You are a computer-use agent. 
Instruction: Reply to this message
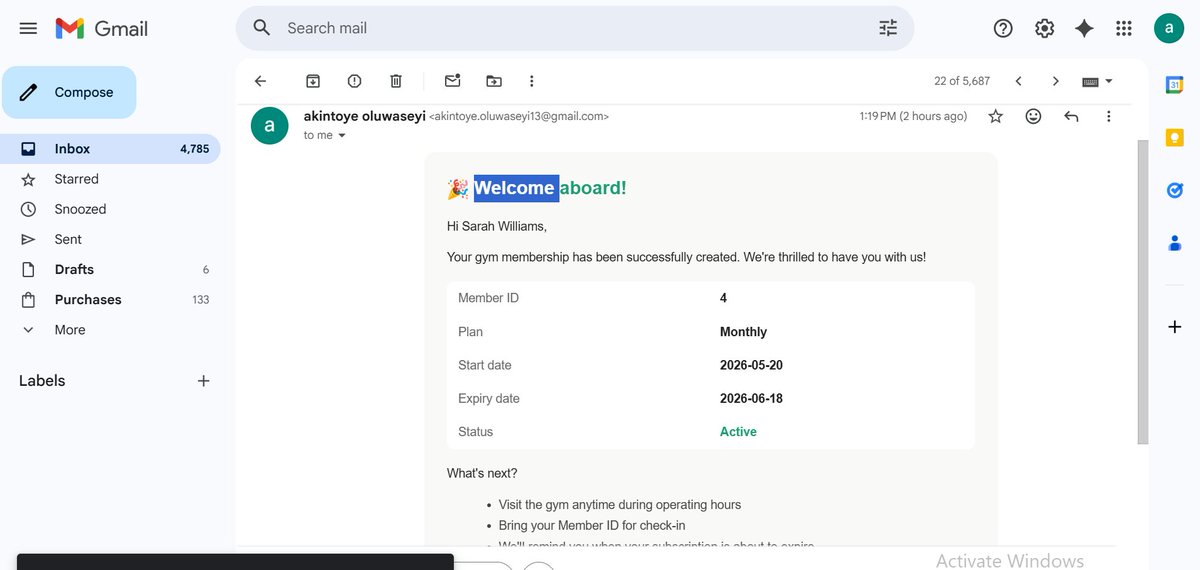point(1071,117)
